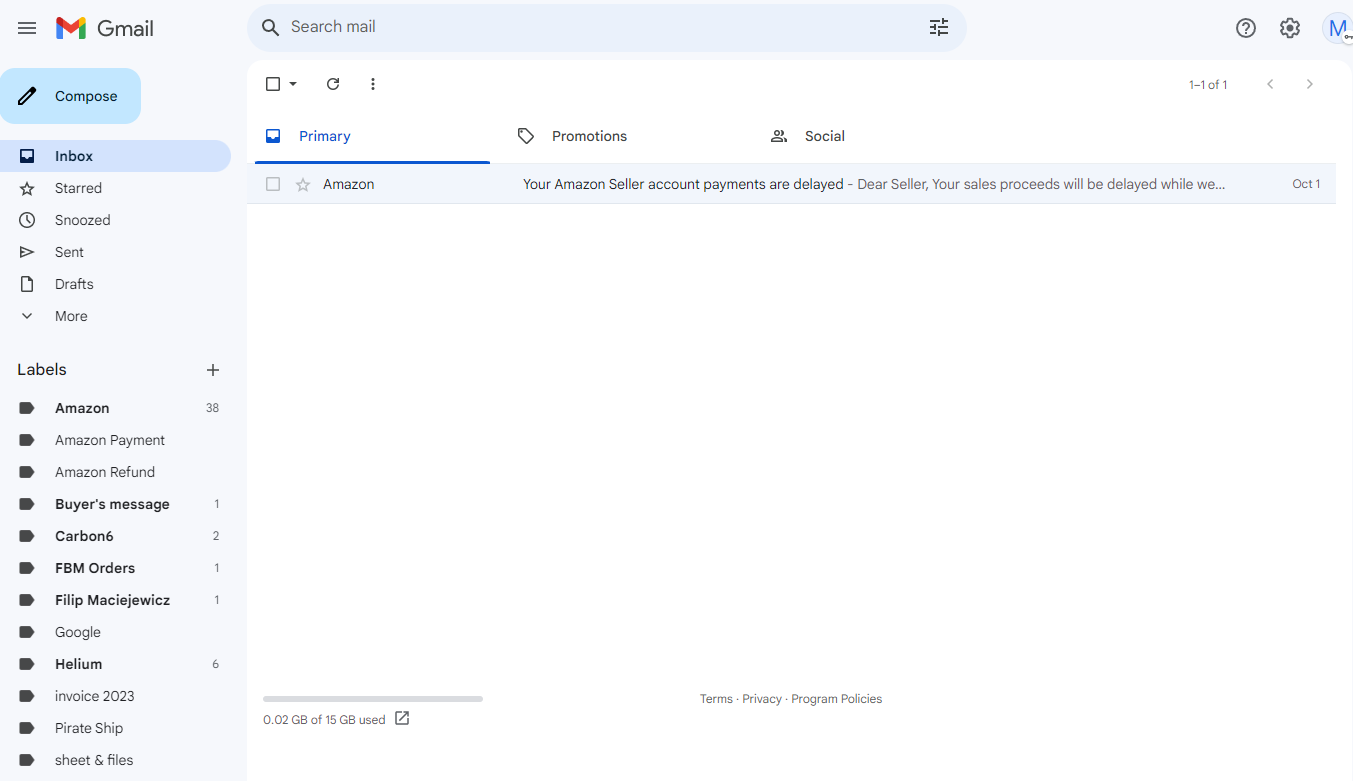
Task: Open the Drafts folder
Action: pyautogui.click(x=115, y=284)
